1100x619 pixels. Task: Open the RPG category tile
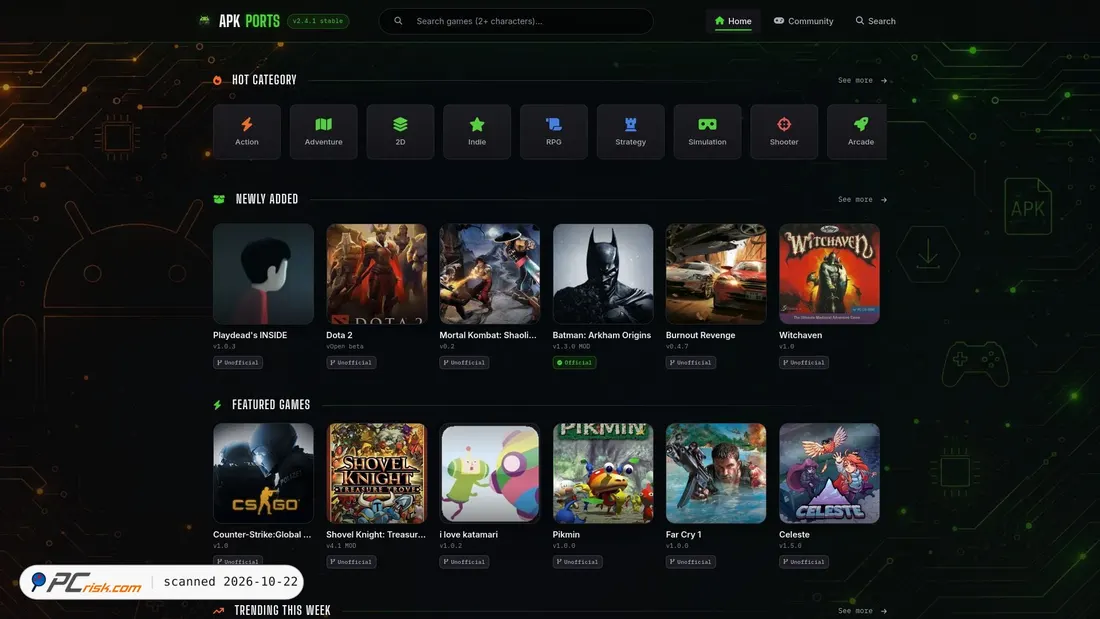(554, 132)
